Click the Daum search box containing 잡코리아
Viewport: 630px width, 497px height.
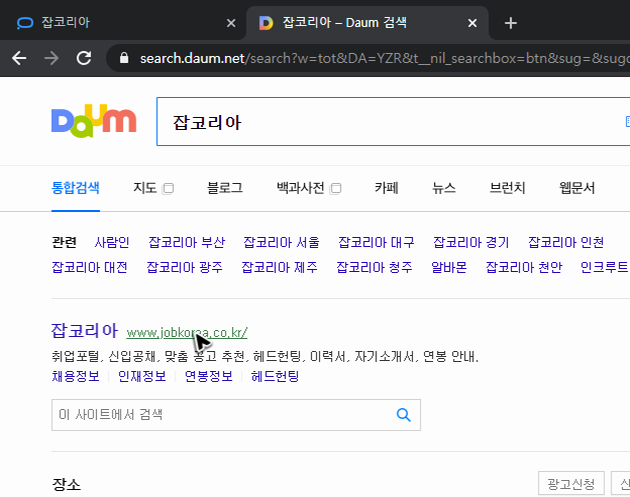pos(393,121)
